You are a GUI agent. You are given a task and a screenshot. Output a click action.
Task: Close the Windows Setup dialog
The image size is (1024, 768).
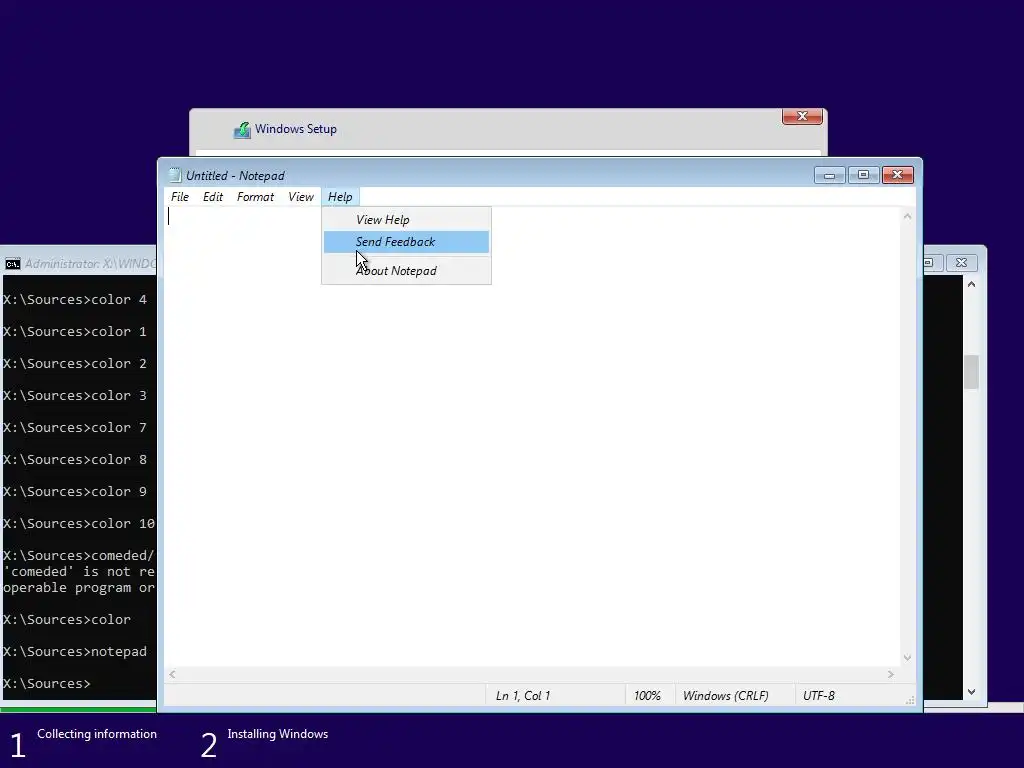point(802,116)
